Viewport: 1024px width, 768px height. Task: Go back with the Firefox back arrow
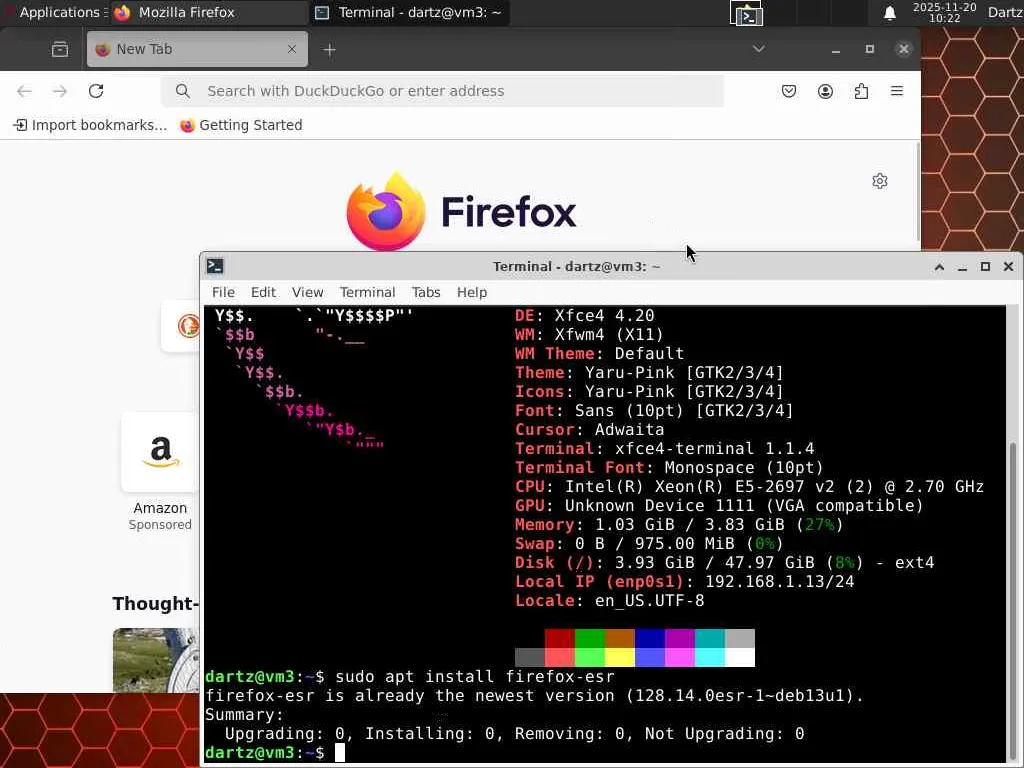(24, 91)
